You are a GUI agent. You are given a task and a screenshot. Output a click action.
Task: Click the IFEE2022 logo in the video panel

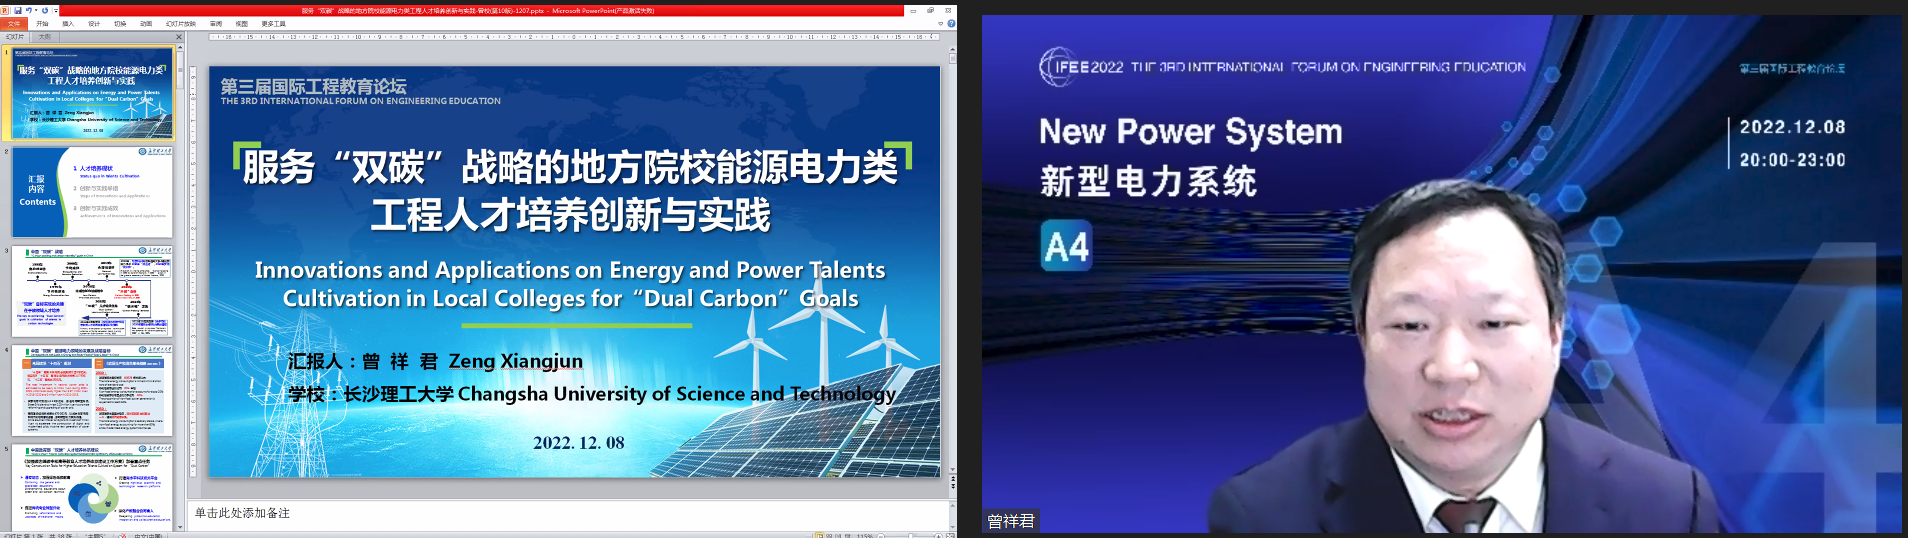[1082, 67]
